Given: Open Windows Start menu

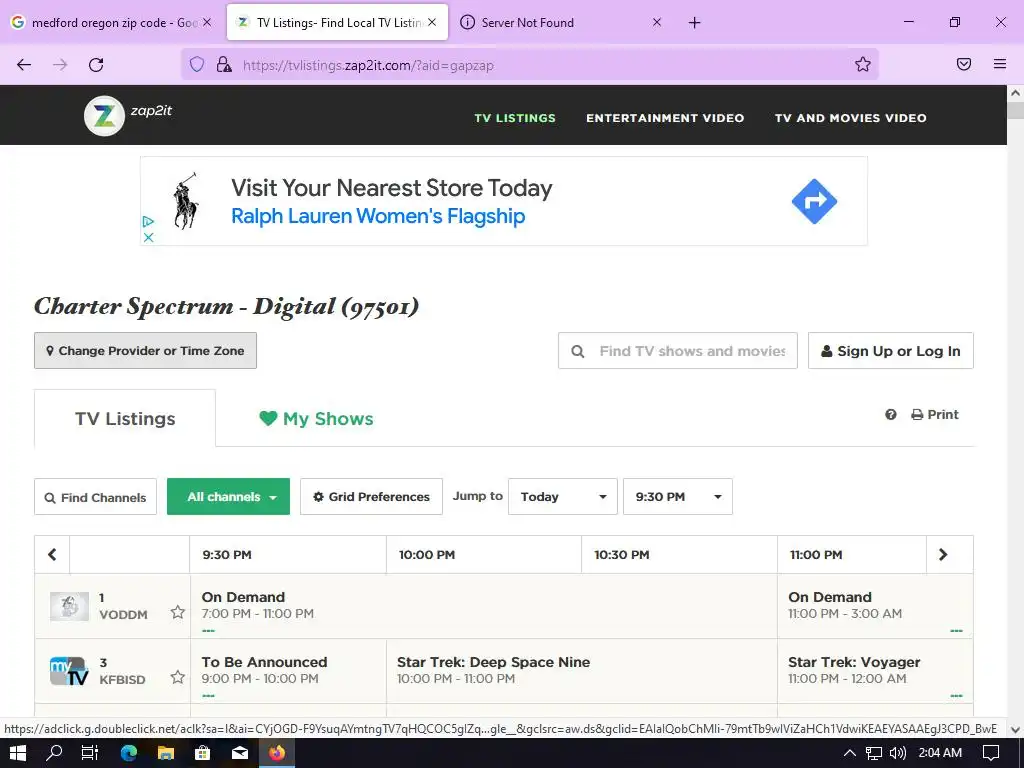Looking at the screenshot, I should (x=18, y=753).
